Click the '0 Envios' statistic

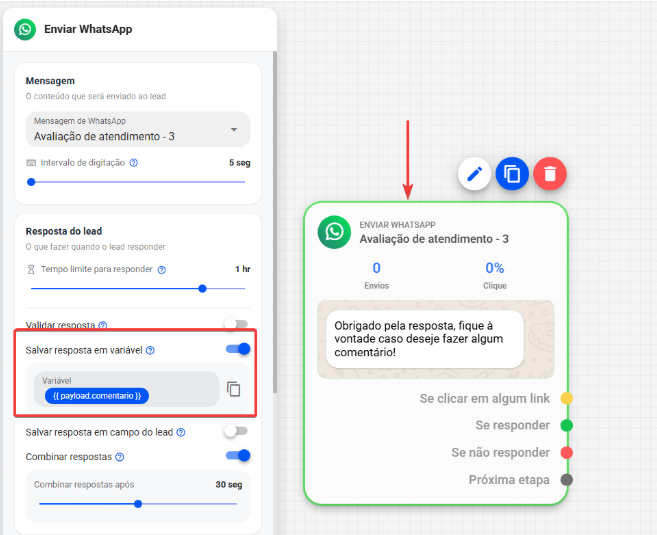pos(376,276)
